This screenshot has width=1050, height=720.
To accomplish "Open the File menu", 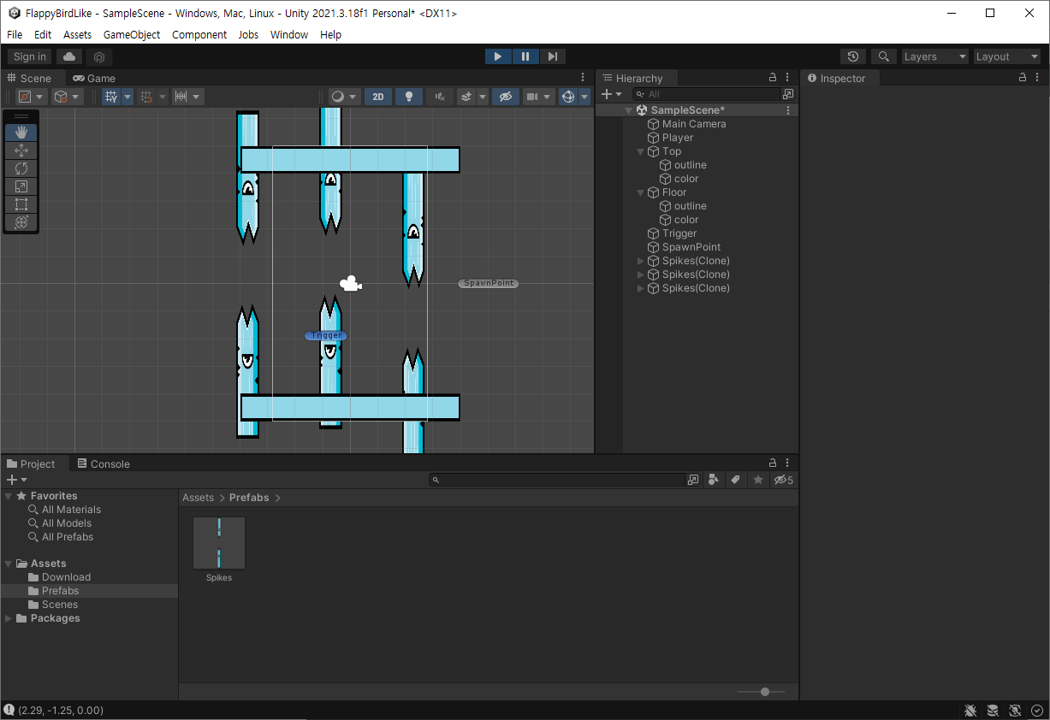I will pos(14,34).
